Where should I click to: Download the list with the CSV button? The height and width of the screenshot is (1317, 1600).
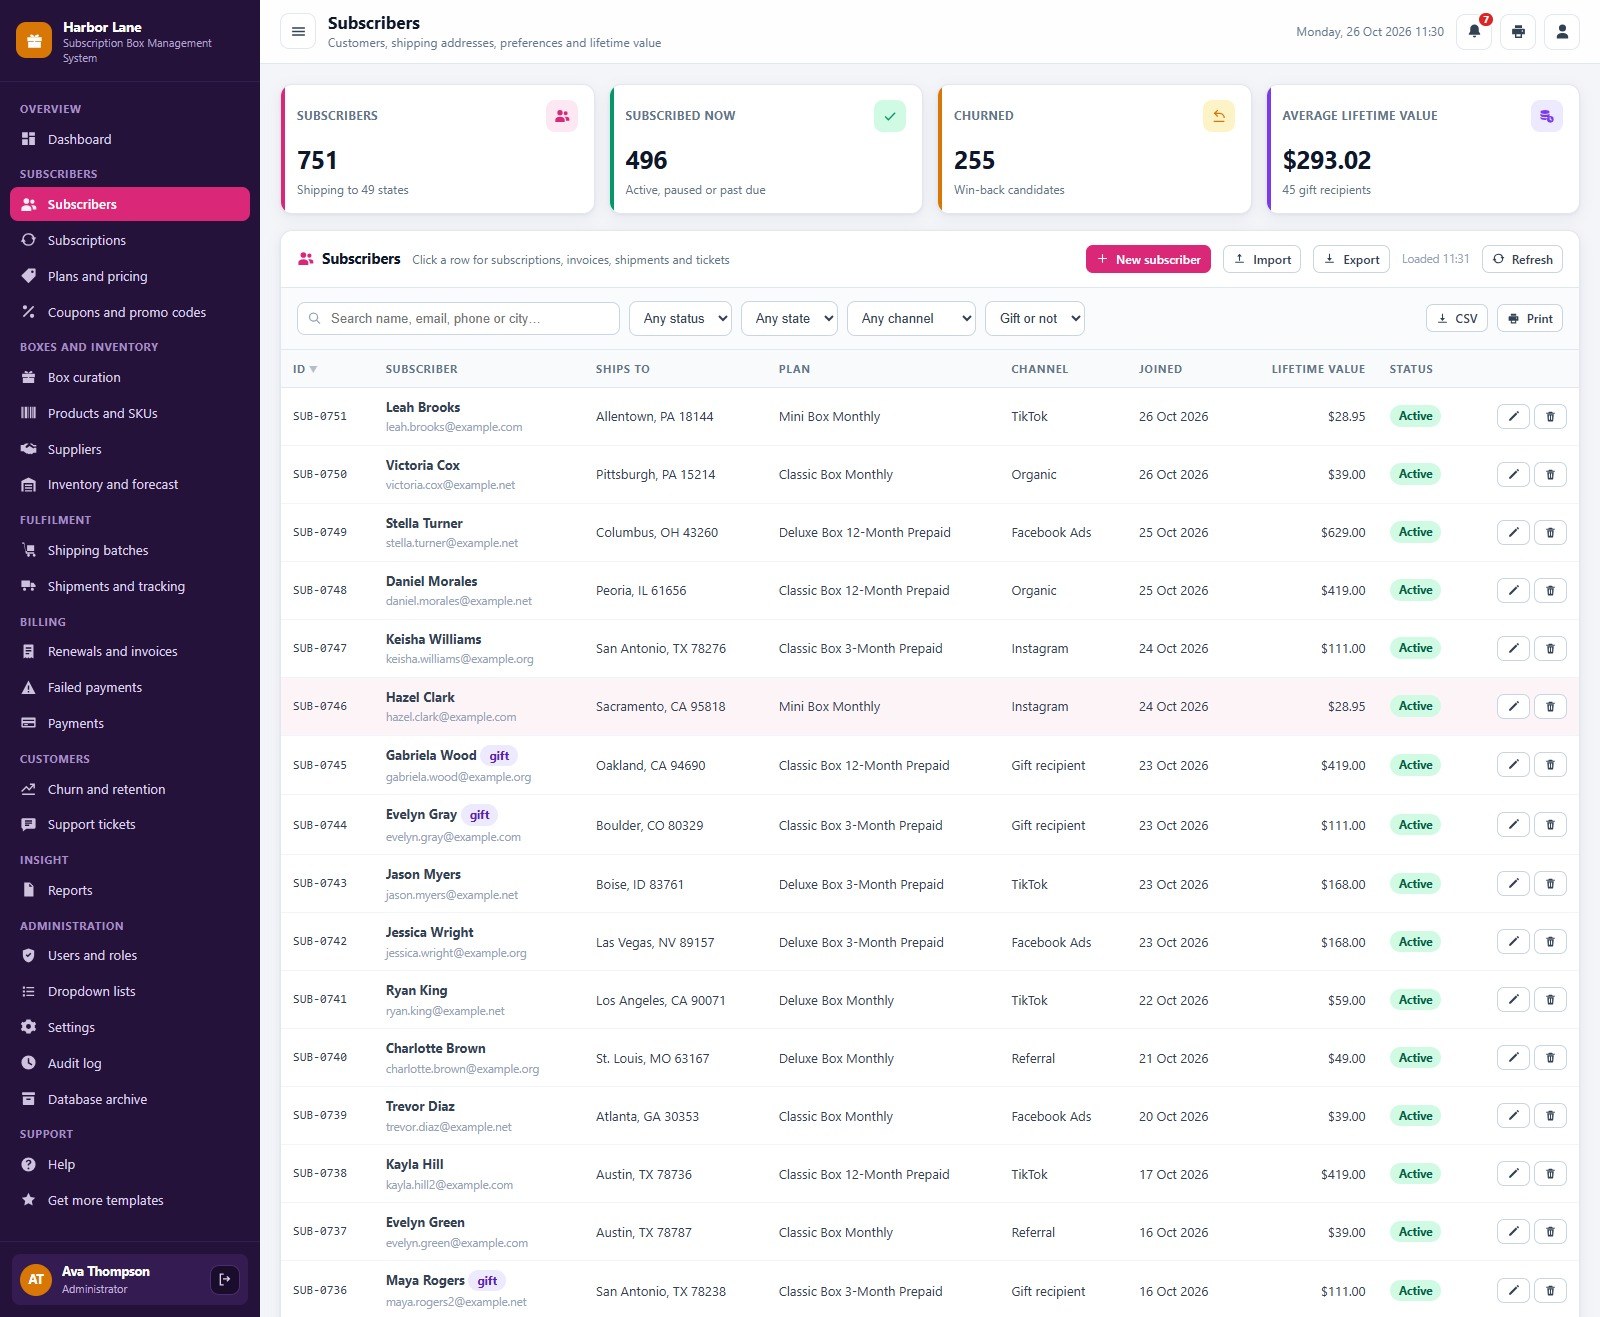click(x=1457, y=318)
